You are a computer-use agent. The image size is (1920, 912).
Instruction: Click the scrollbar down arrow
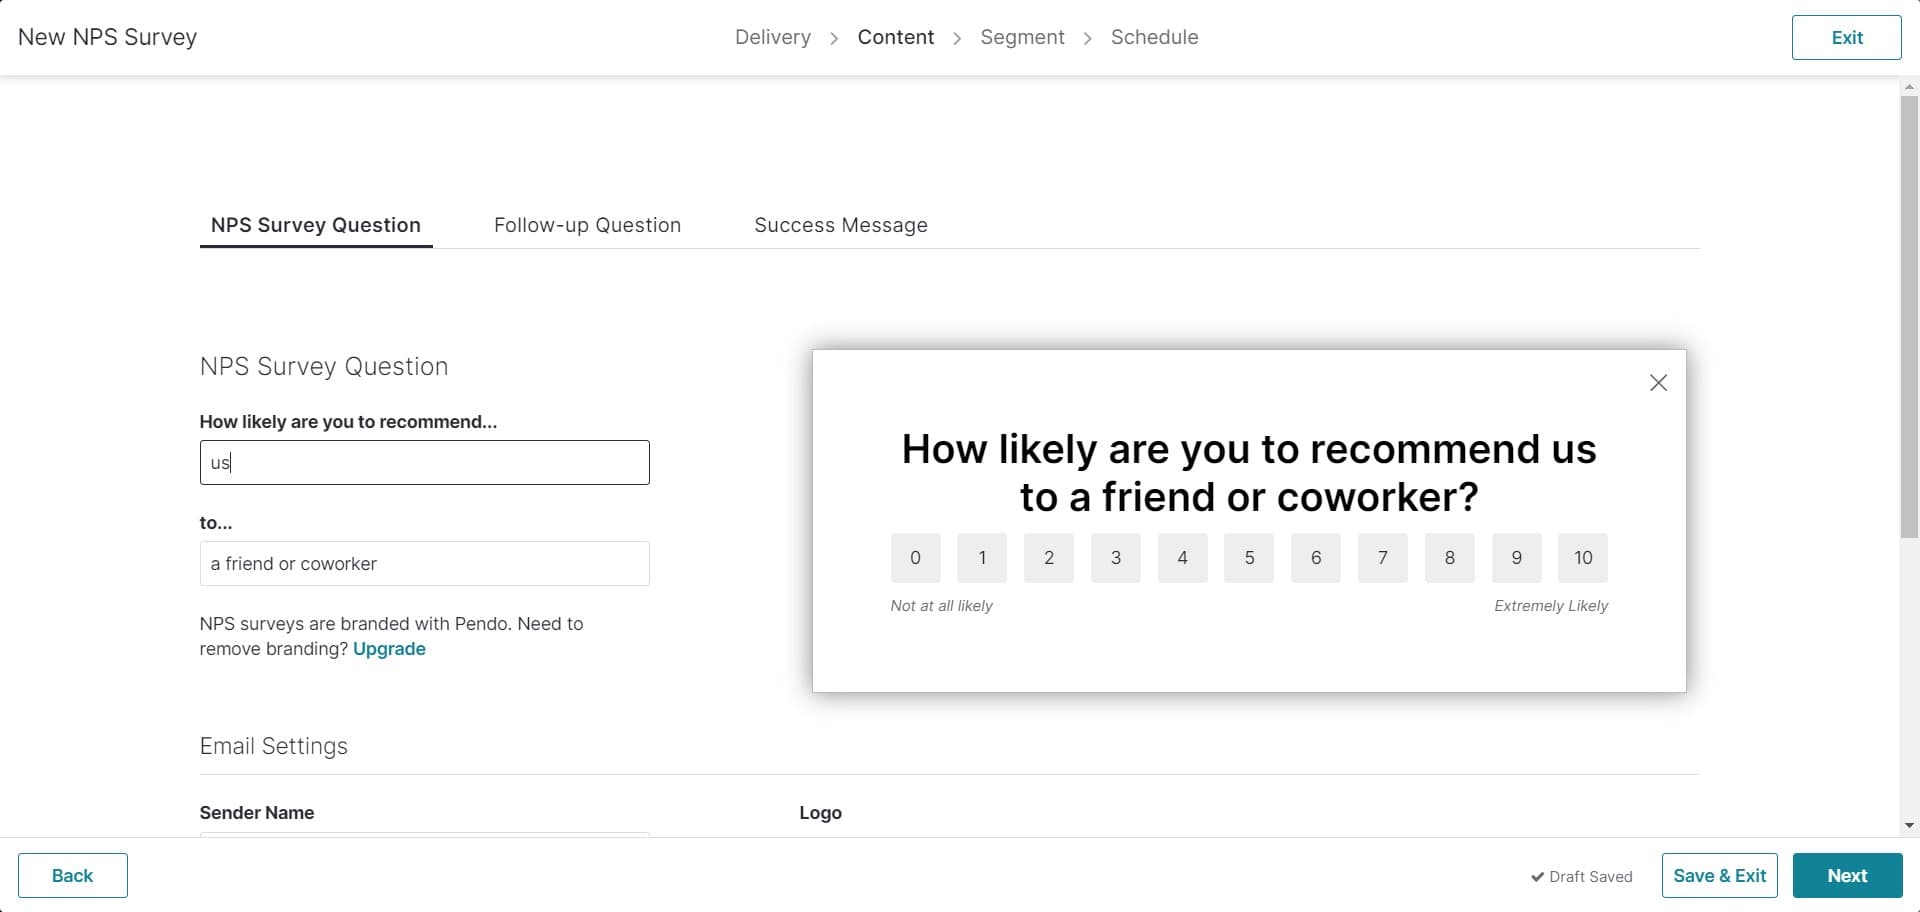click(1909, 825)
